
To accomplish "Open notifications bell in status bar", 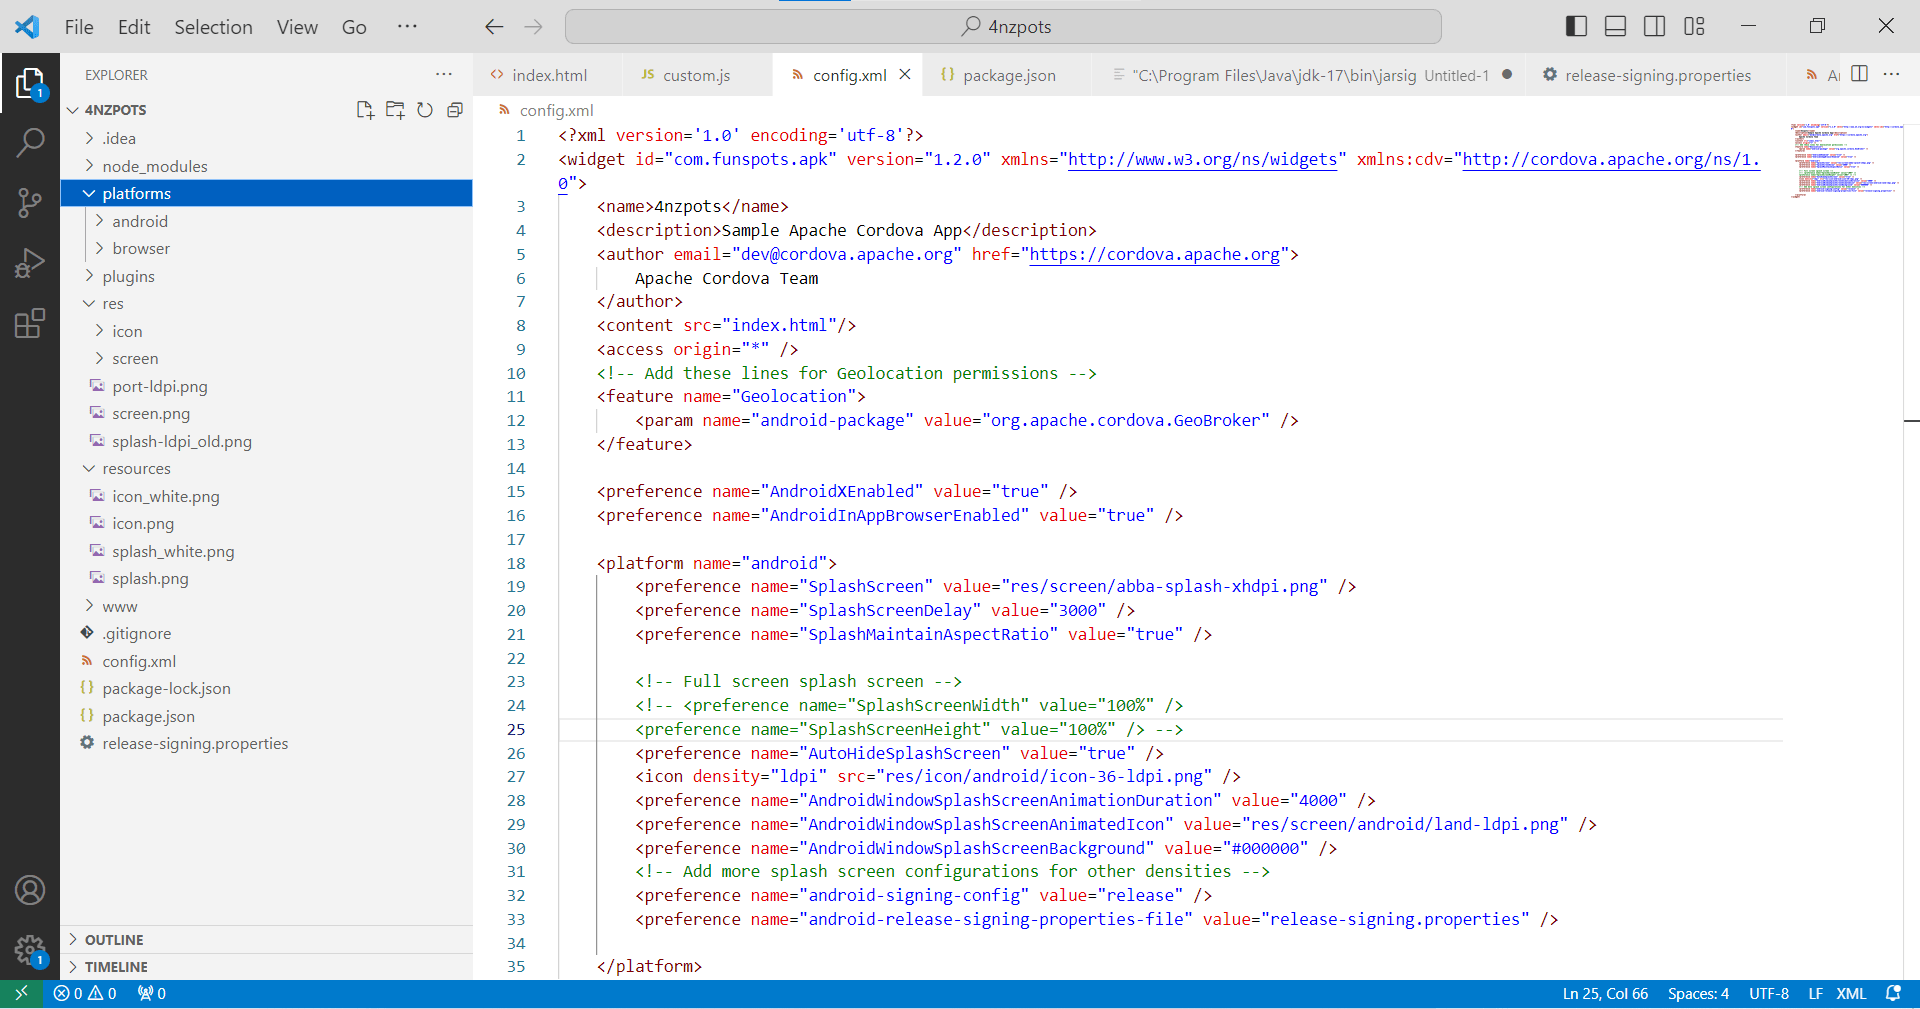I will click(1893, 994).
